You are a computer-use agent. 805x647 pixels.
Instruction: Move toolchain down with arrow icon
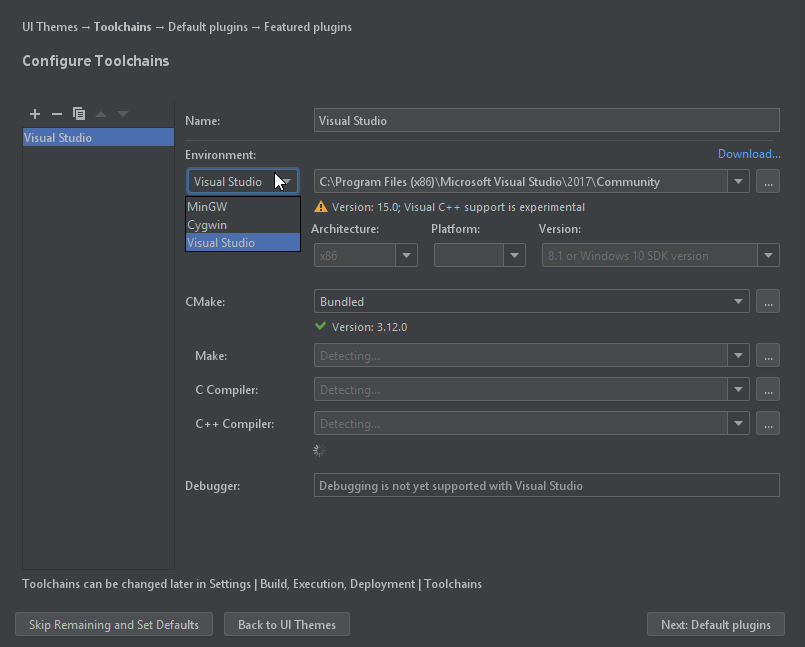tap(123, 113)
